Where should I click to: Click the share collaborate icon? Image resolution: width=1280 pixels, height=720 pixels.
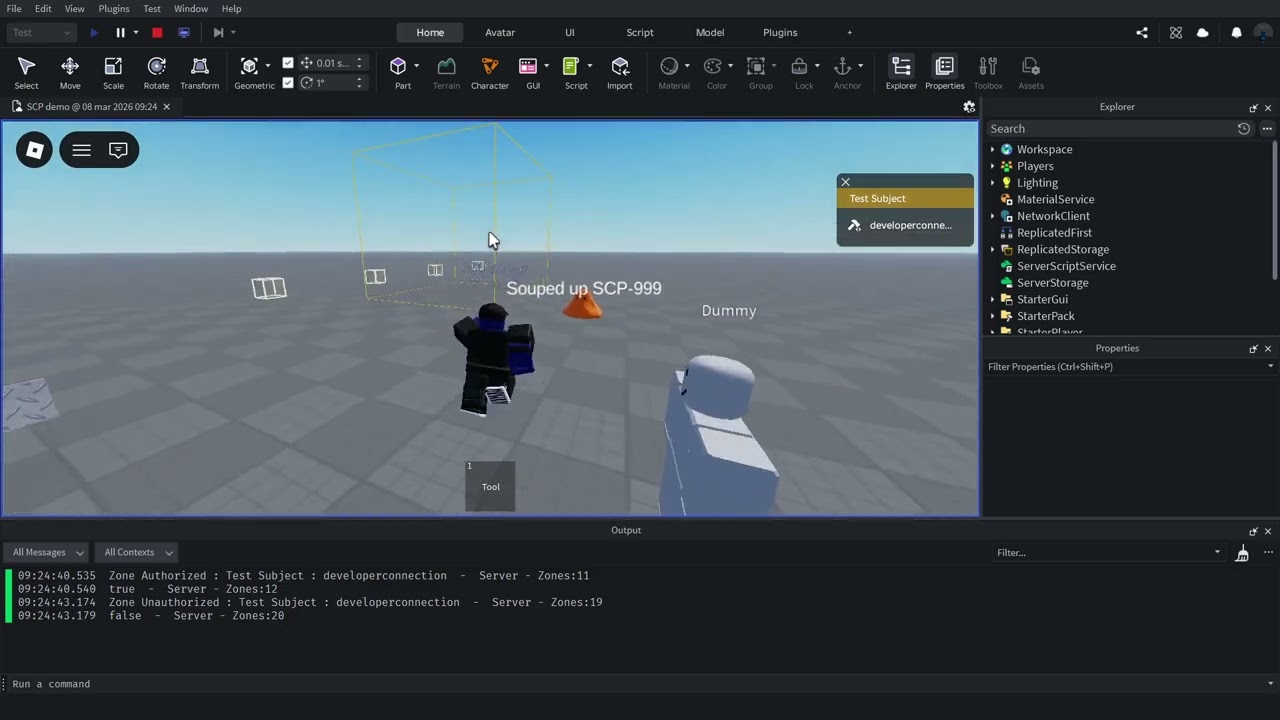coord(1142,33)
